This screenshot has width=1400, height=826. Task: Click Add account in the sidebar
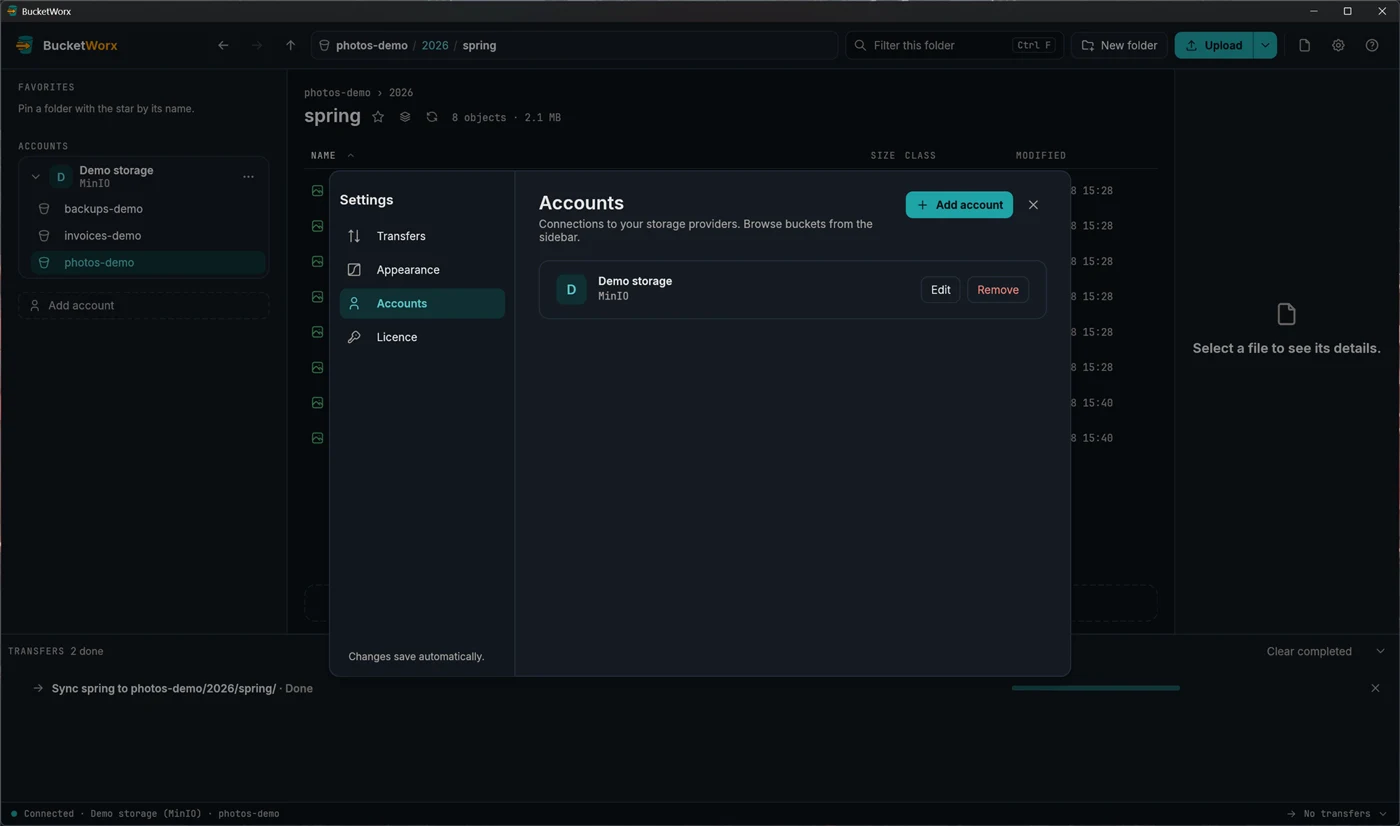[x=143, y=305]
